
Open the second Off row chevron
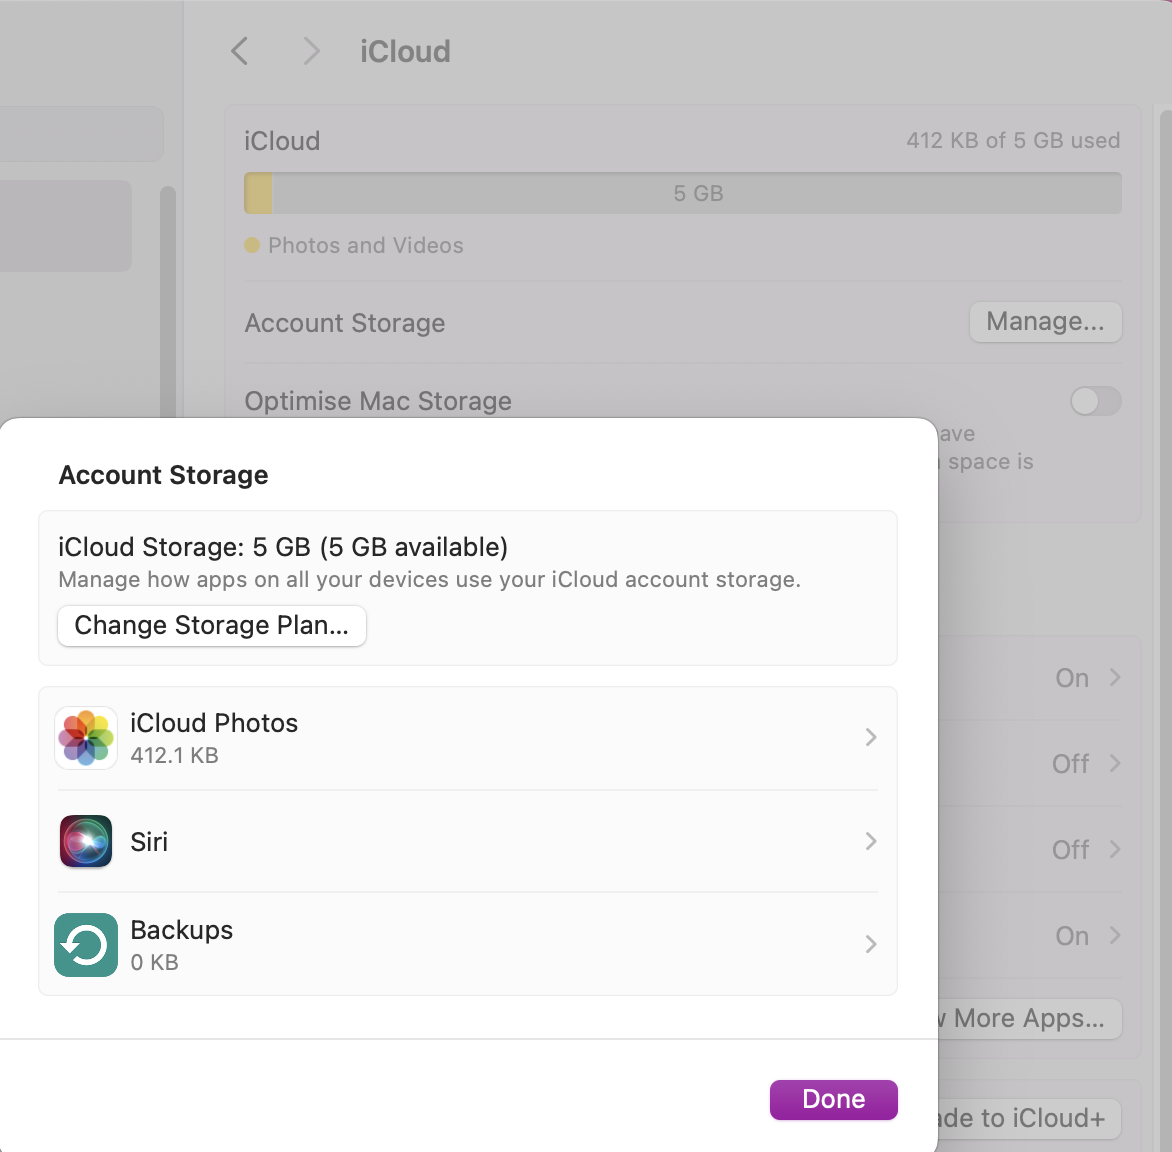[1115, 849]
